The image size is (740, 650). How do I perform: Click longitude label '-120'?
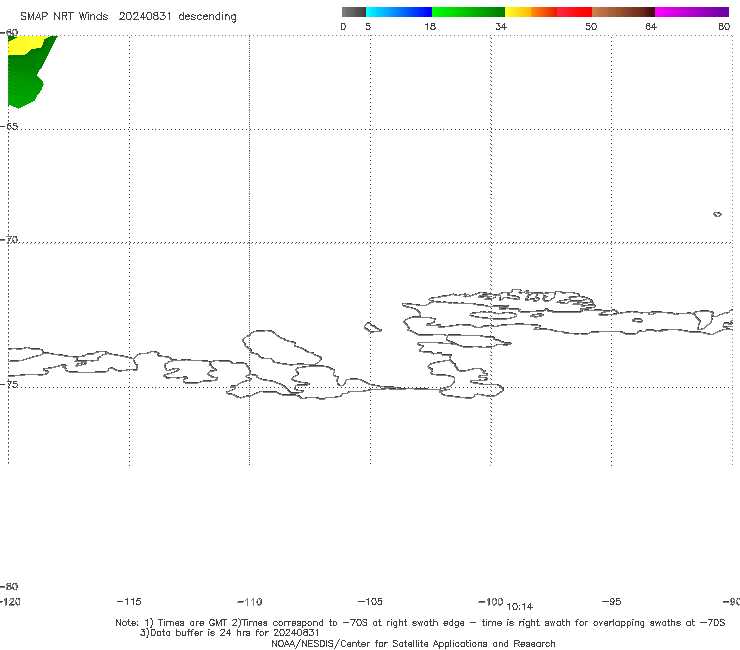(10, 601)
